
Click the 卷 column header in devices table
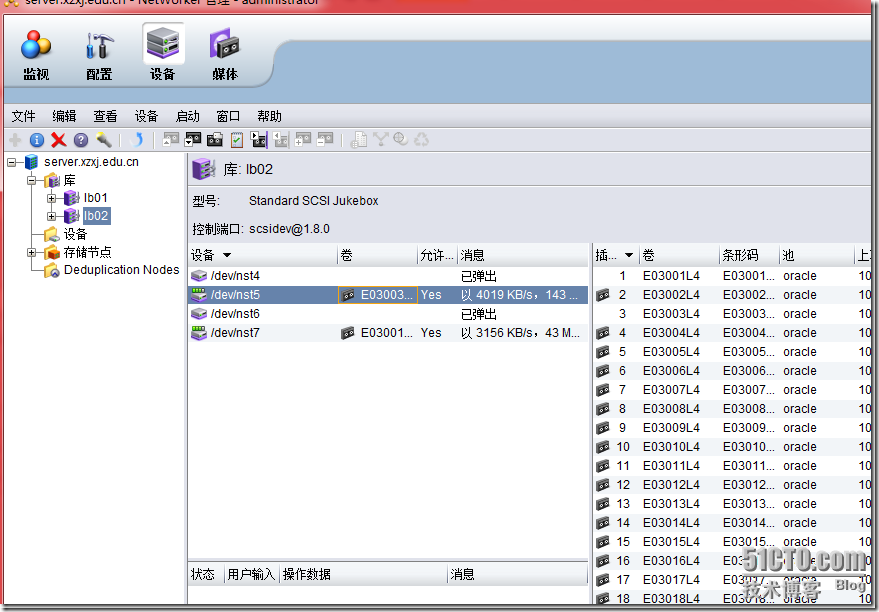click(x=377, y=256)
